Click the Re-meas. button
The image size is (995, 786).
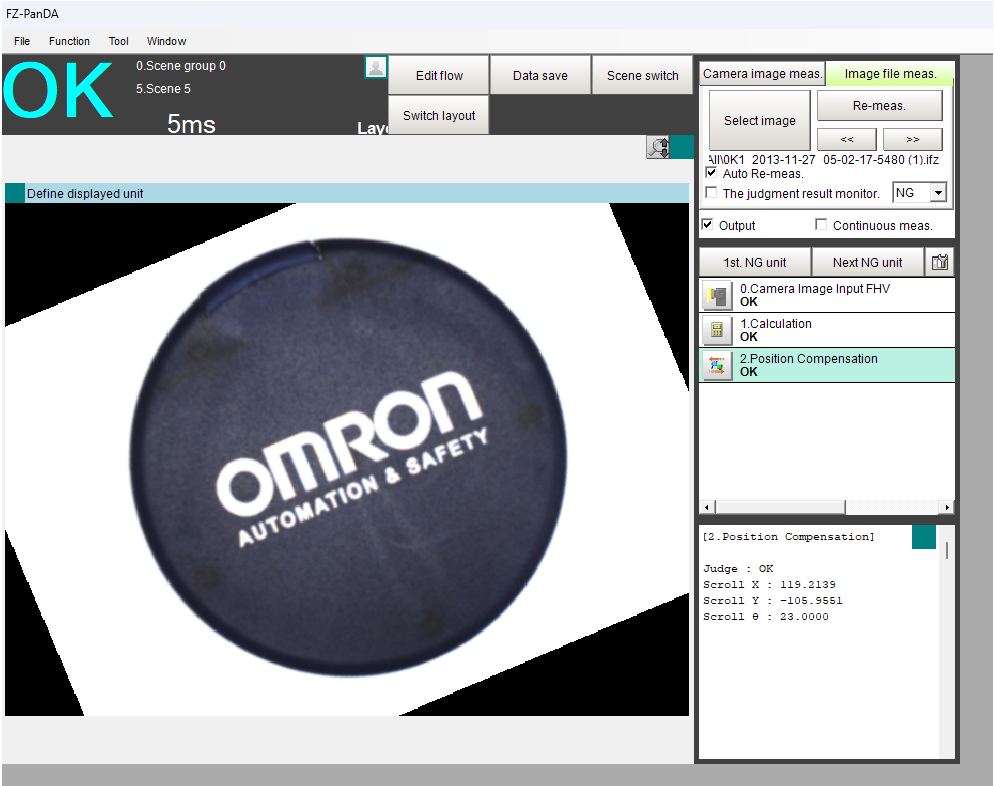880,106
